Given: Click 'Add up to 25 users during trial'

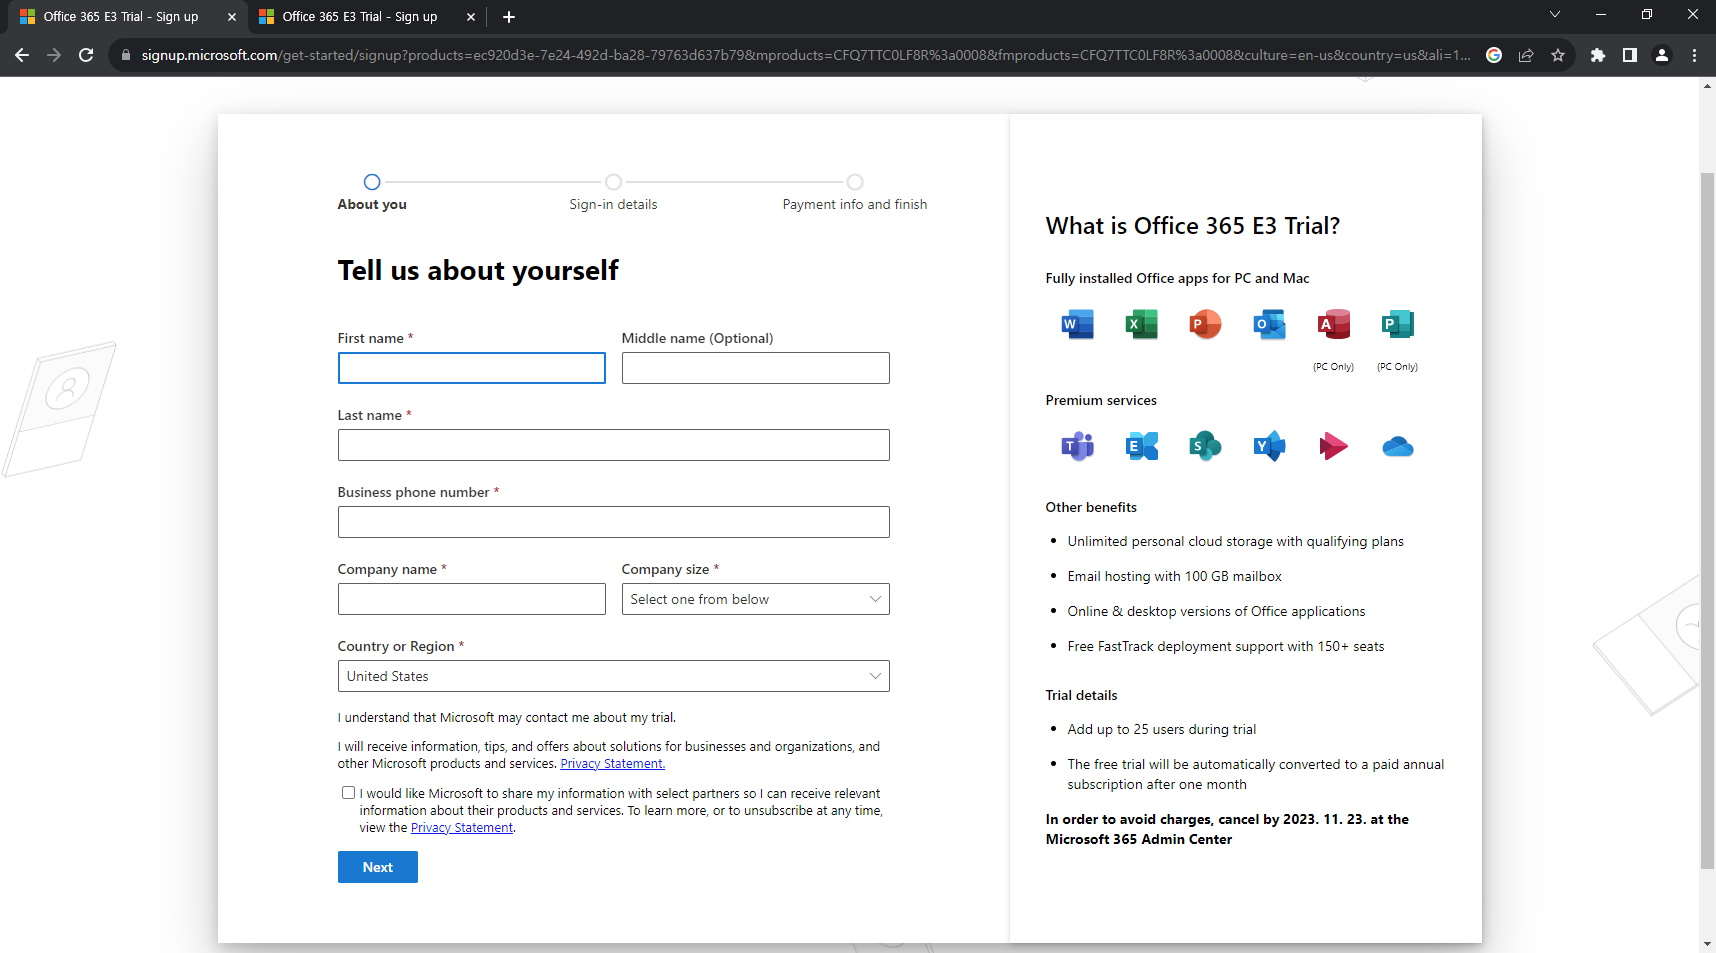Looking at the screenshot, I should (1161, 729).
